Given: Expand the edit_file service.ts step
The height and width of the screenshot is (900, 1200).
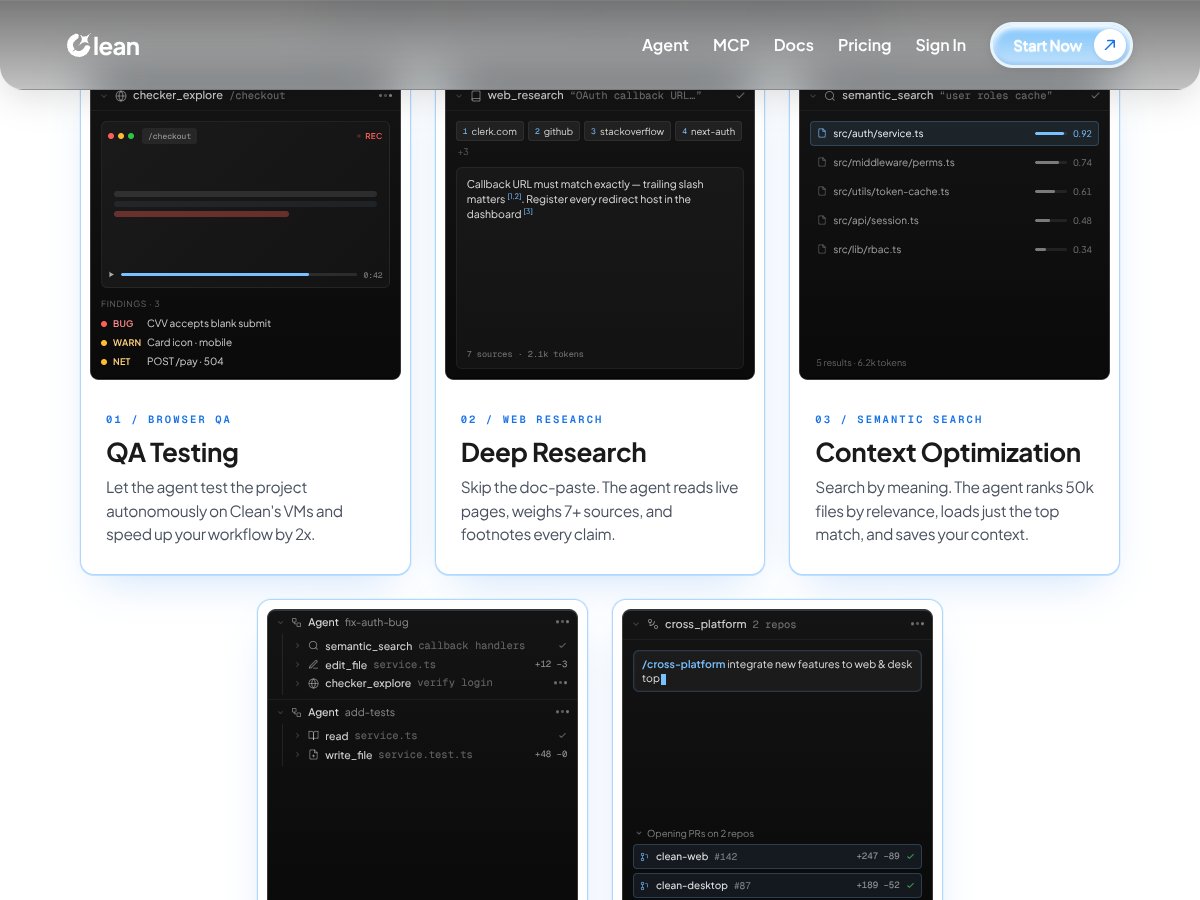Looking at the screenshot, I should pos(297,665).
